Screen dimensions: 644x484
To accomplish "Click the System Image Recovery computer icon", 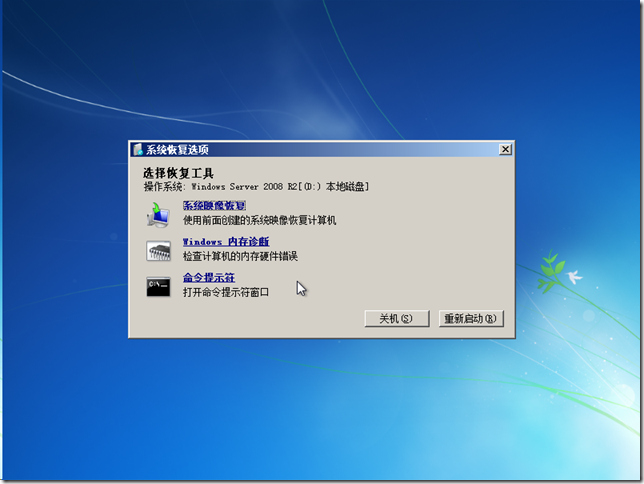I will click(159, 214).
